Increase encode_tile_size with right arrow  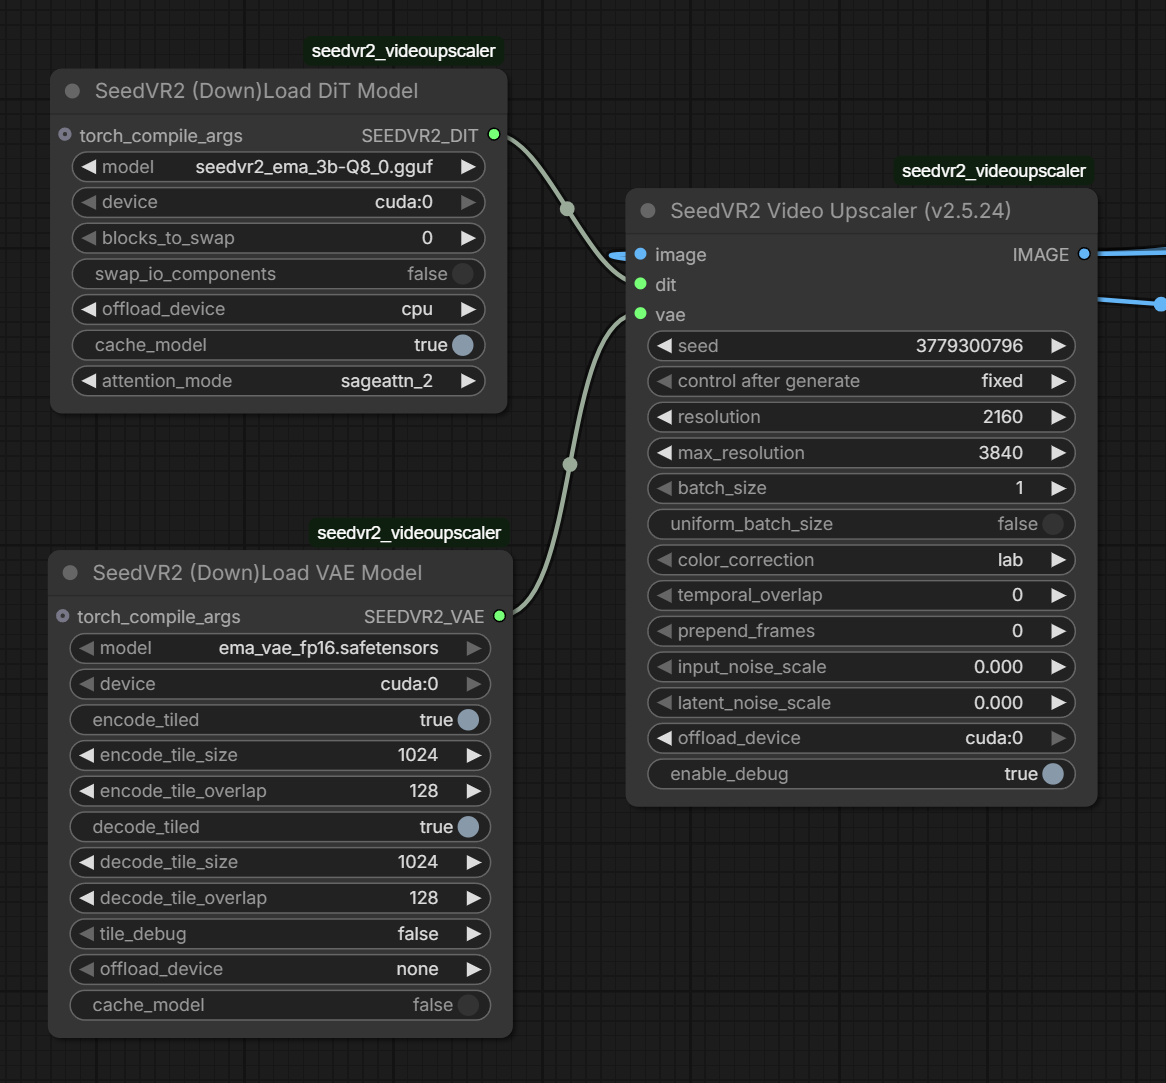pyautogui.click(x=473, y=756)
